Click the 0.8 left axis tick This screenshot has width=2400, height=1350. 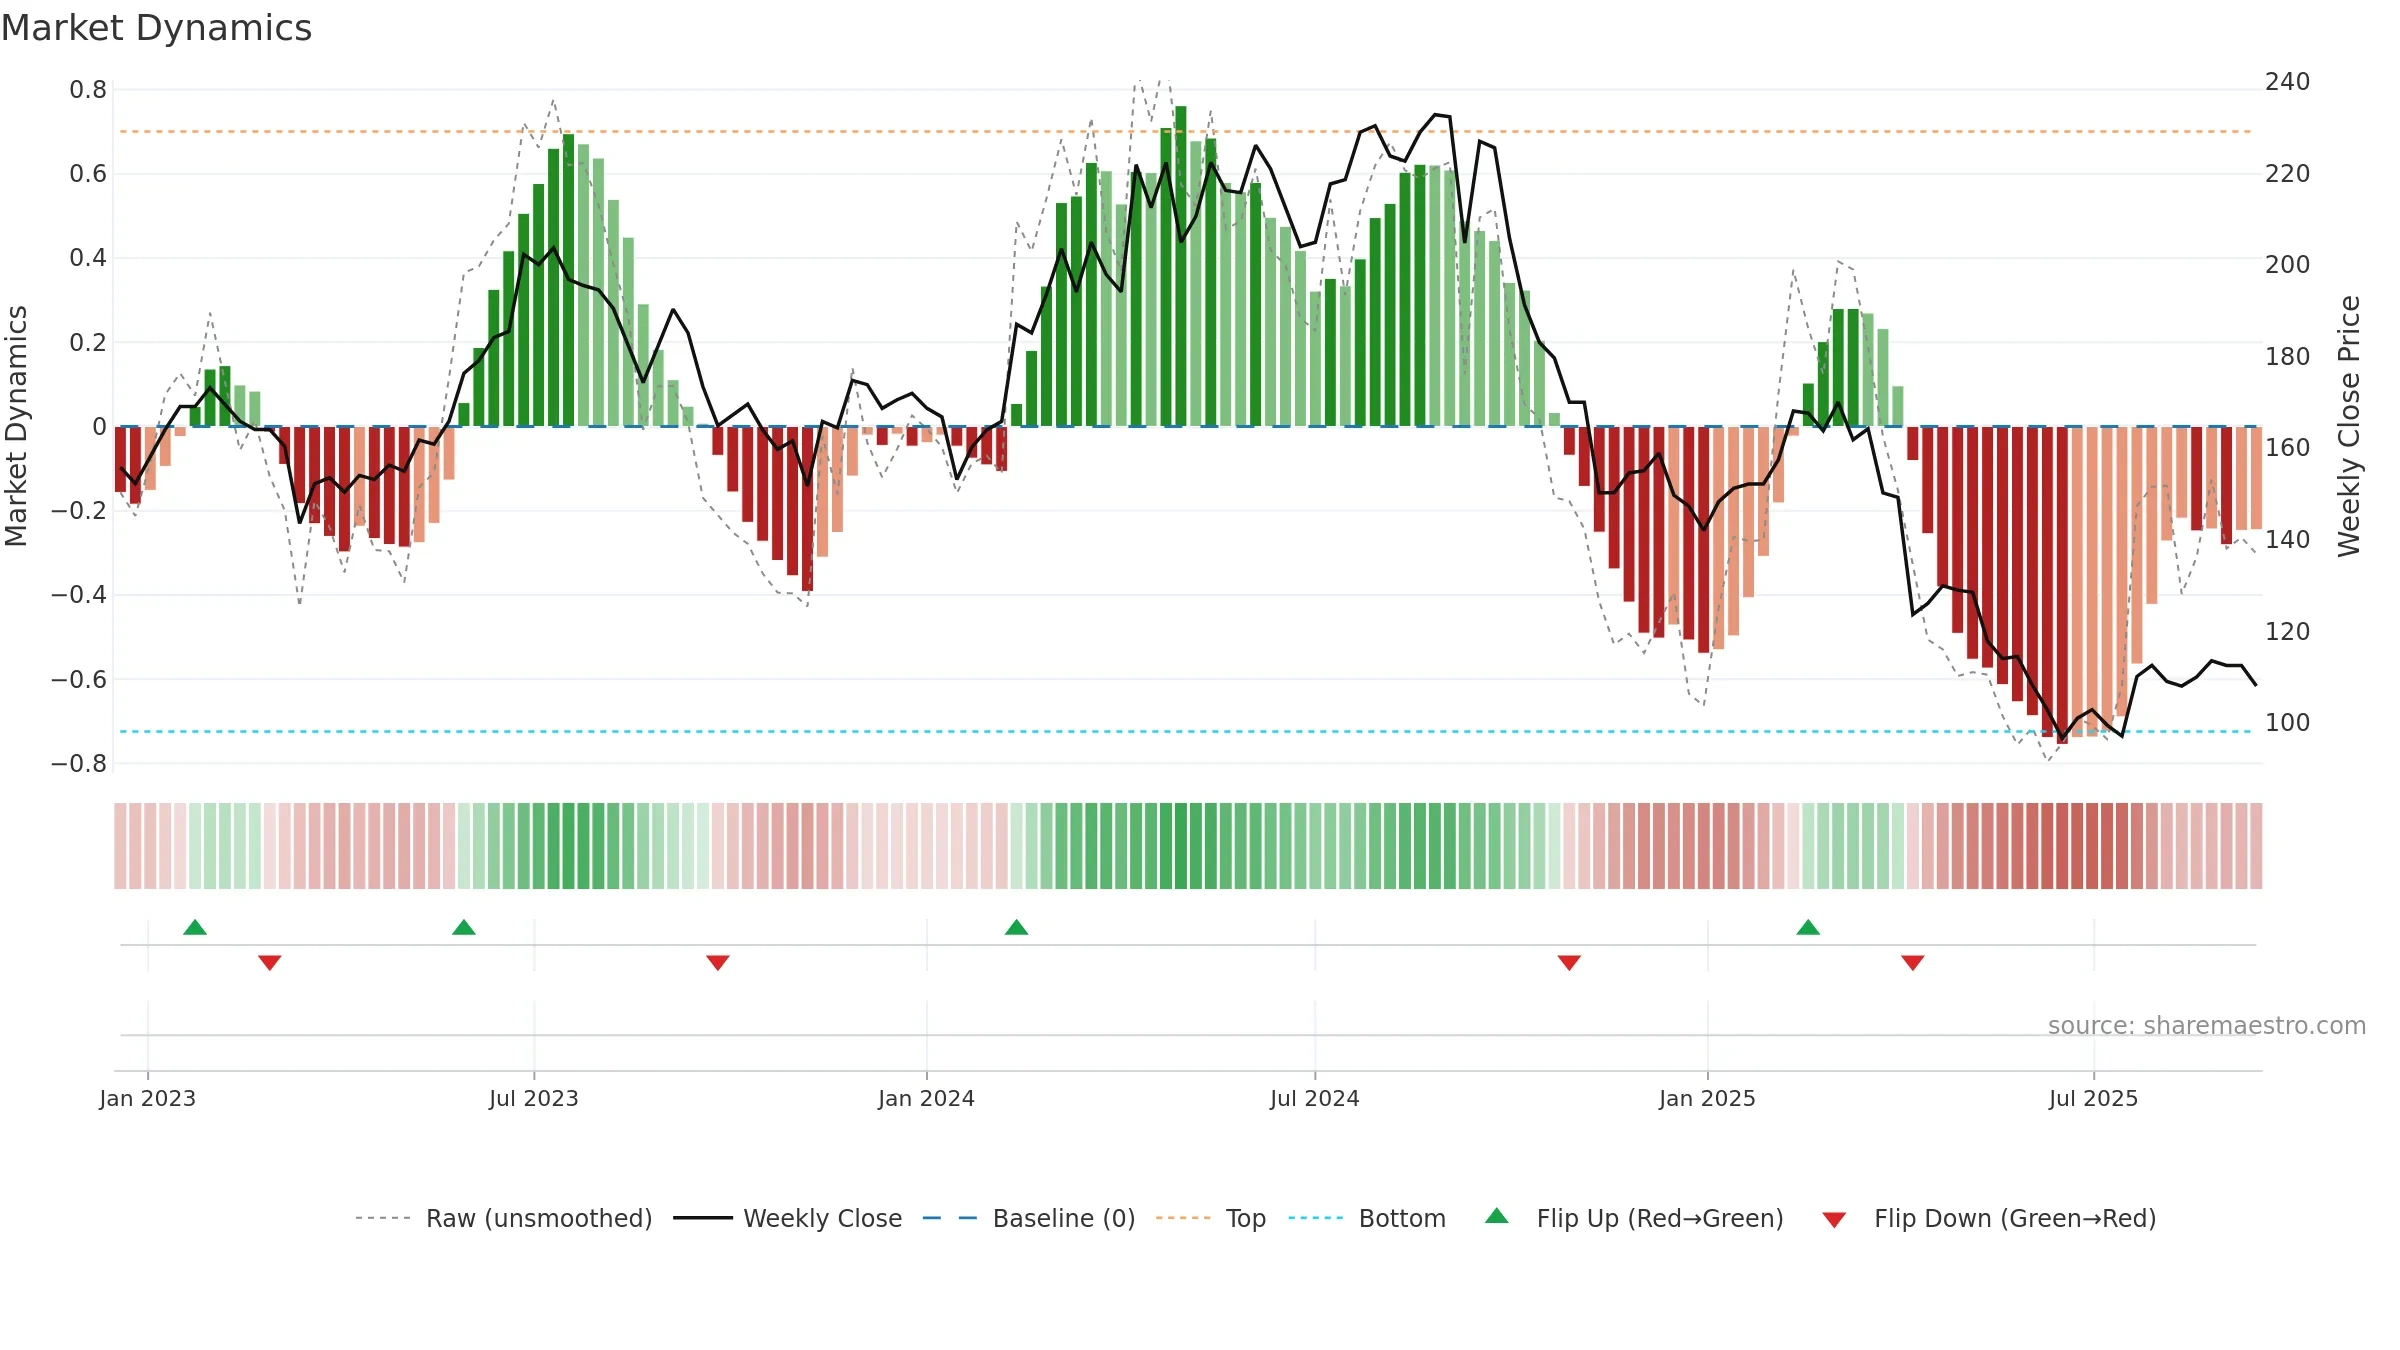coord(88,90)
